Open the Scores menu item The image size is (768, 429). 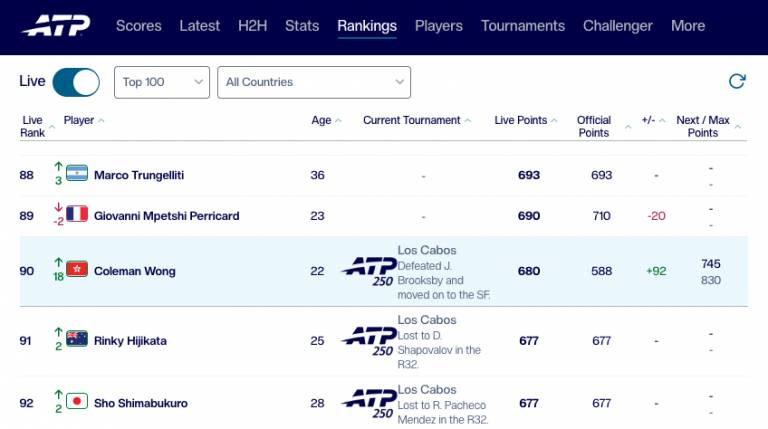[x=139, y=26]
